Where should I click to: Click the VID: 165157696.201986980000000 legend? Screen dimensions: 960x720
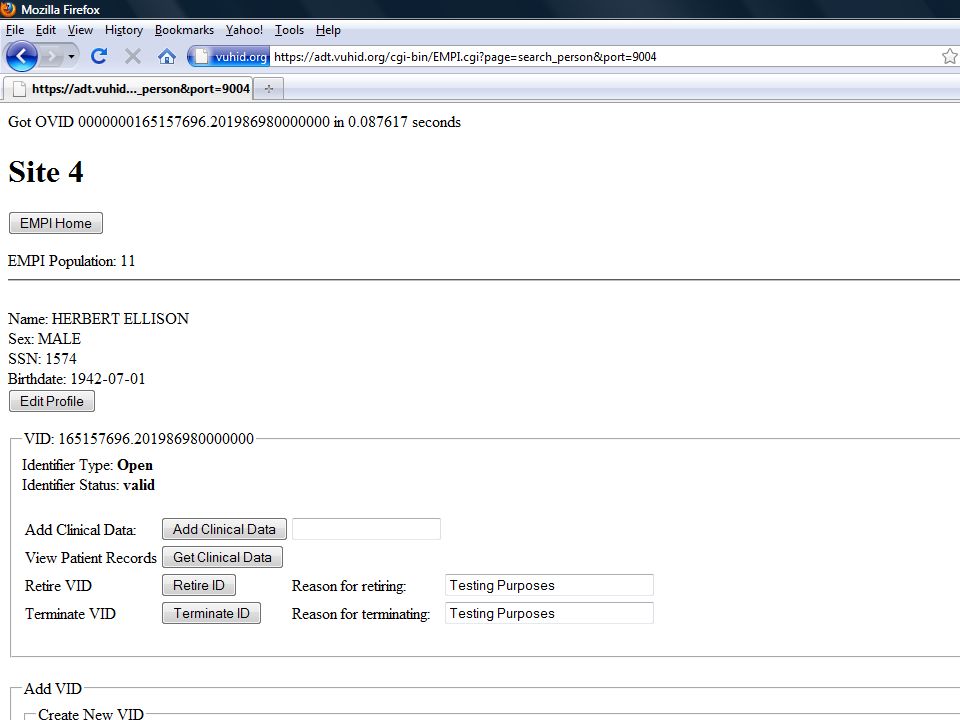coord(139,439)
